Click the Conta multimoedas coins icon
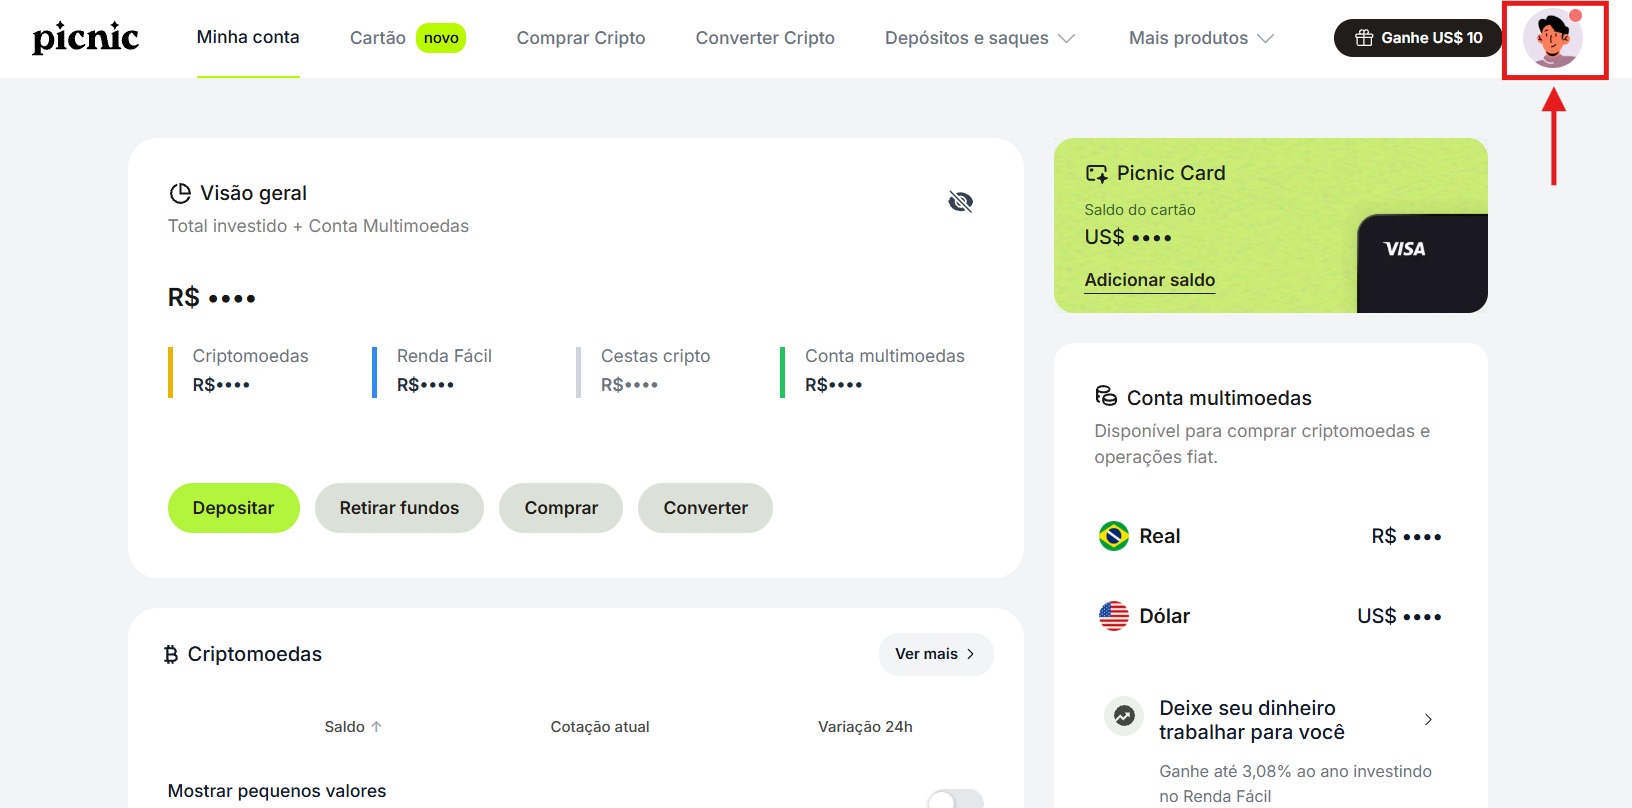This screenshot has height=808, width=1632. [1106, 397]
